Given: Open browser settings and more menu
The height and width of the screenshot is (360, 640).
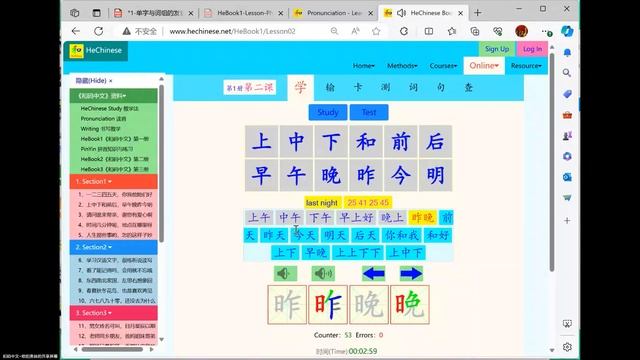Looking at the screenshot, I should pyautogui.click(x=546, y=31).
